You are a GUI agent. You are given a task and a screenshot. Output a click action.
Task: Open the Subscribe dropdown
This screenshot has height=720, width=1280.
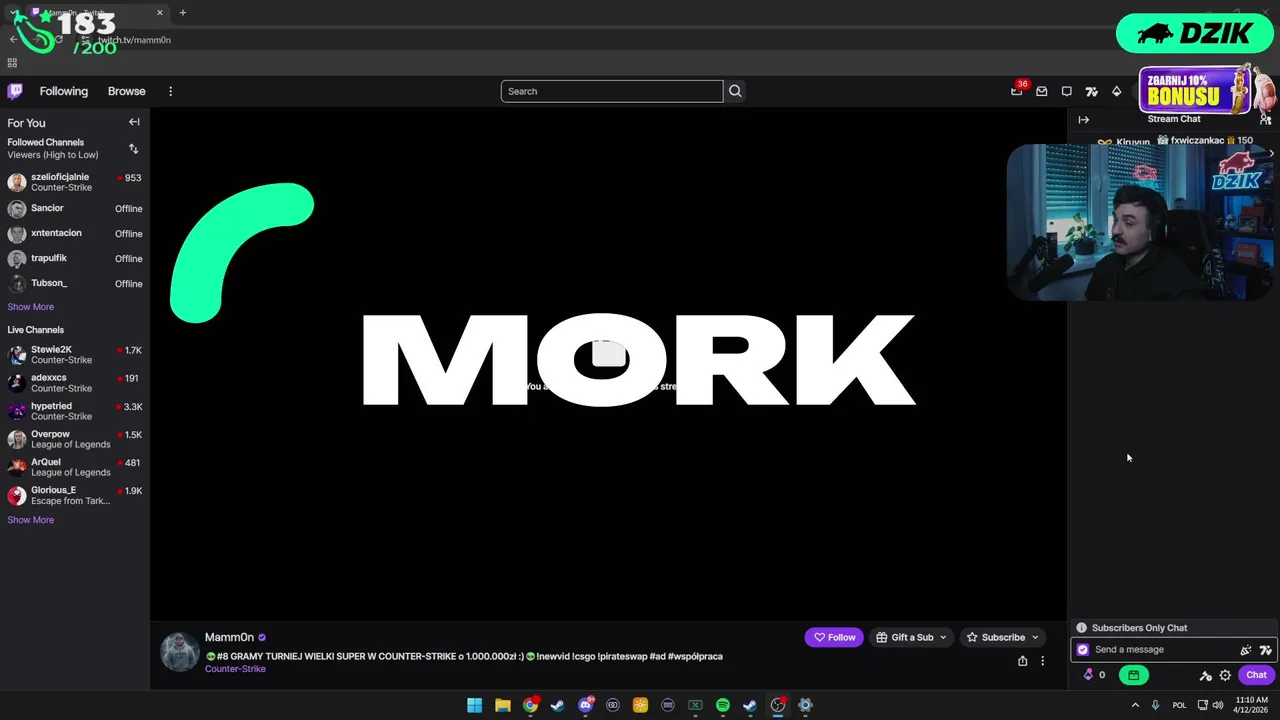click(x=1003, y=637)
